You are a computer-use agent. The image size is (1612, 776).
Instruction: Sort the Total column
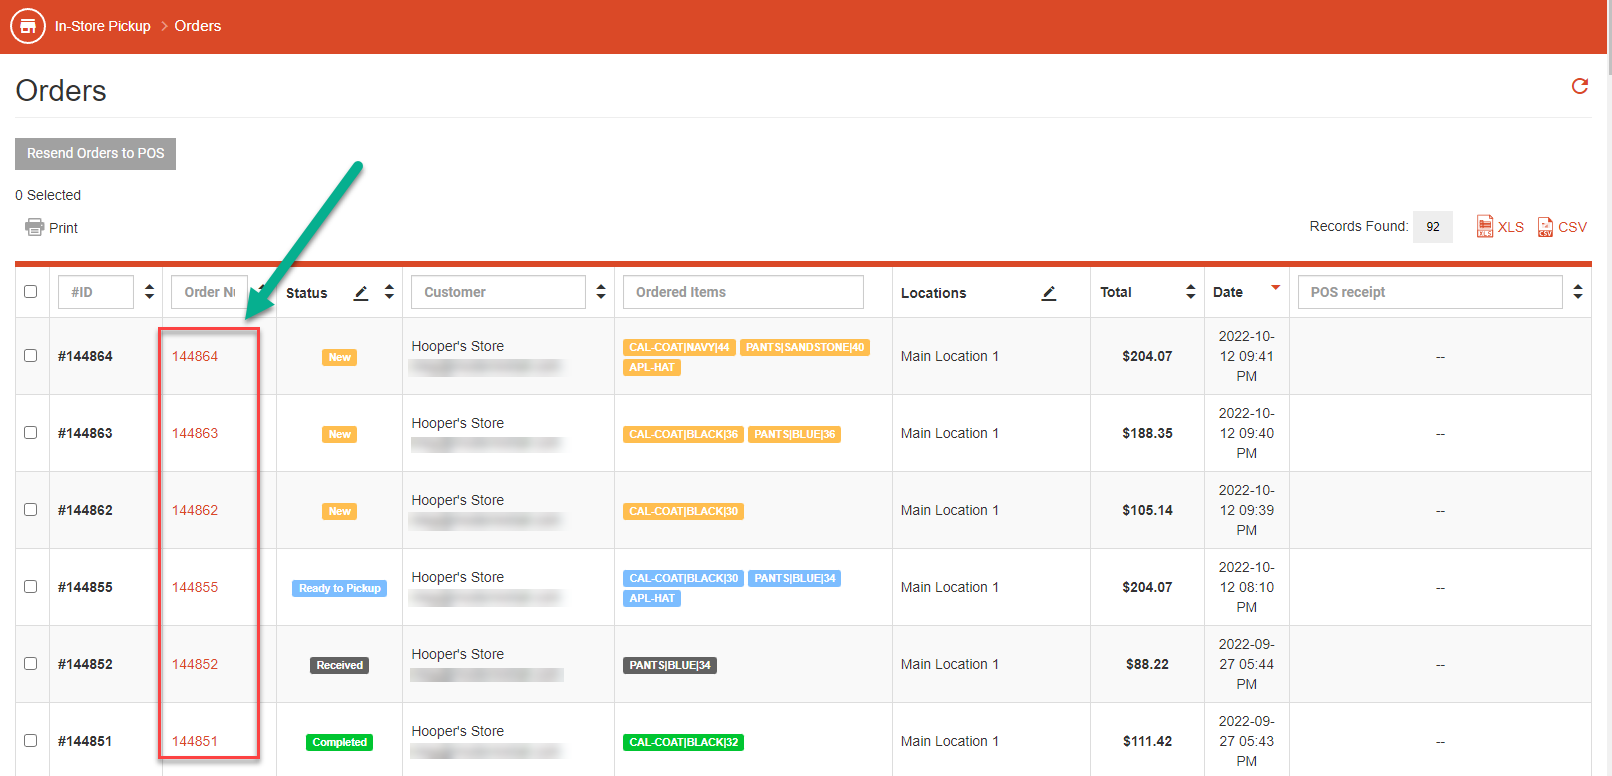point(1190,292)
